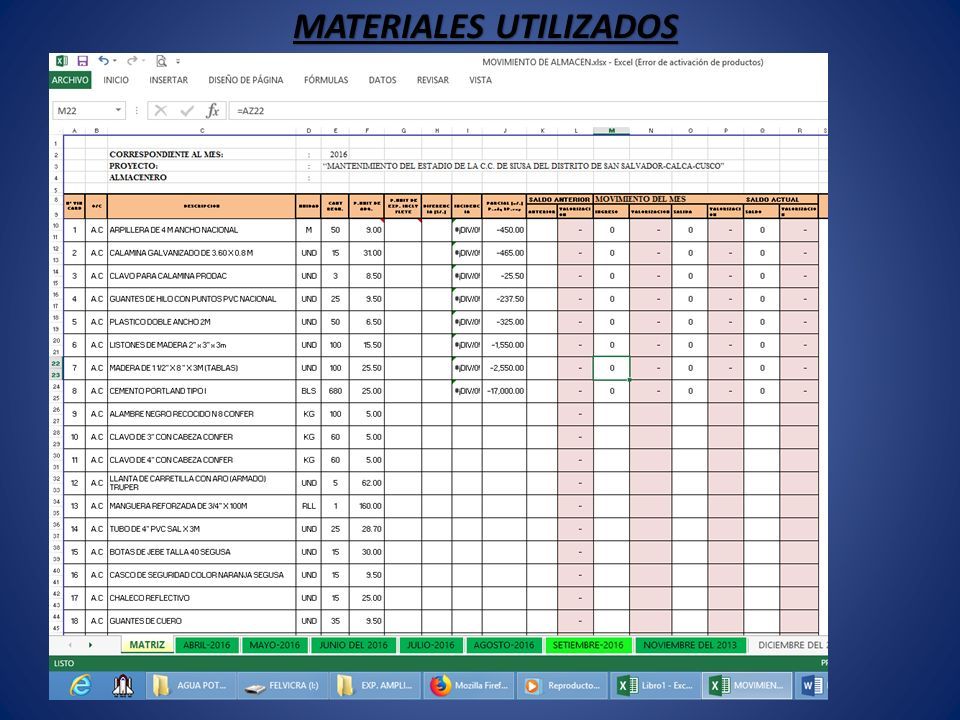Image resolution: width=960 pixels, height=720 pixels.
Task: Switch to Mozilla Firefox in taskbar
Action: [469, 686]
